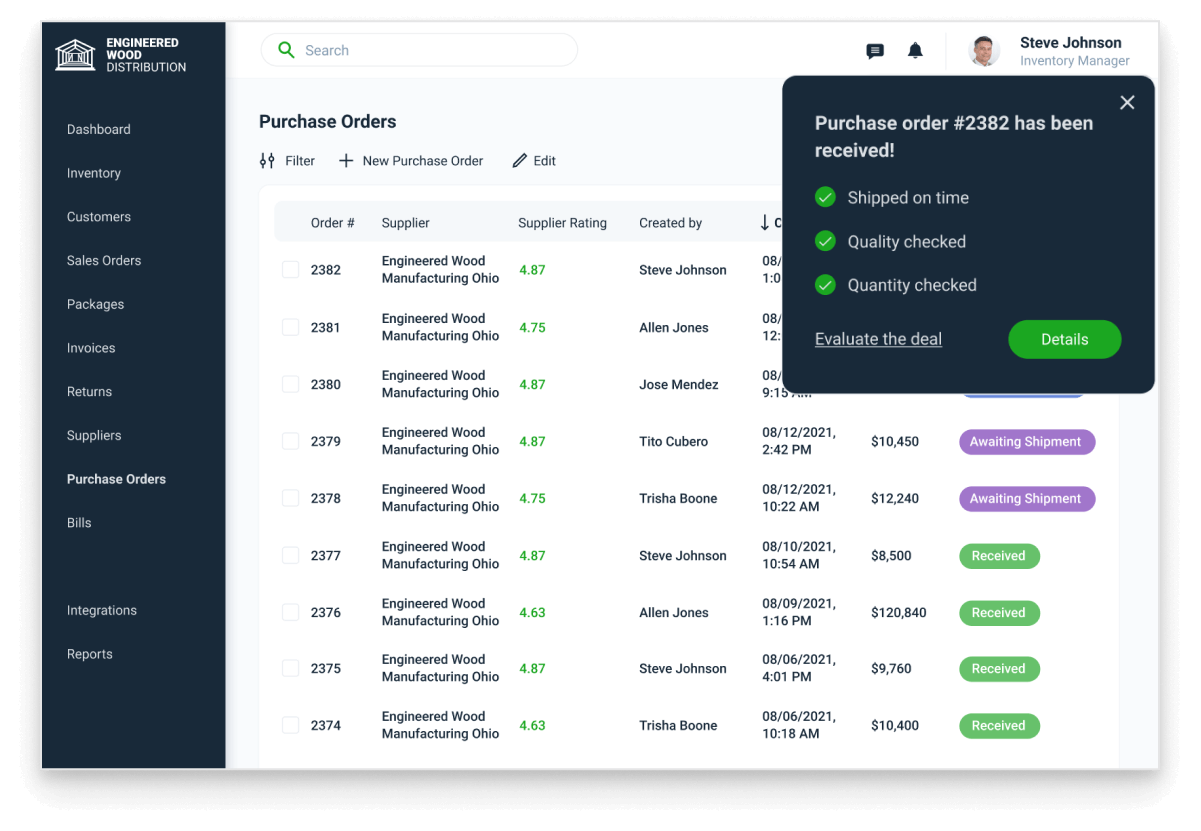This screenshot has height=831, width=1201.
Task: Click the Edit pencil icon
Action: (519, 161)
